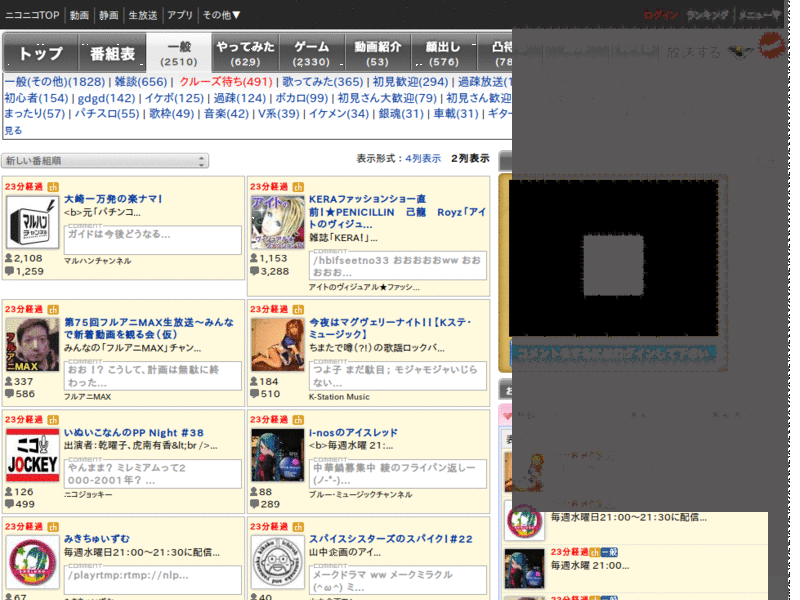Open the 初見さん大歓迎(79) tag link
The height and width of the screenshot is (600, 800).
tap(387, 98)
